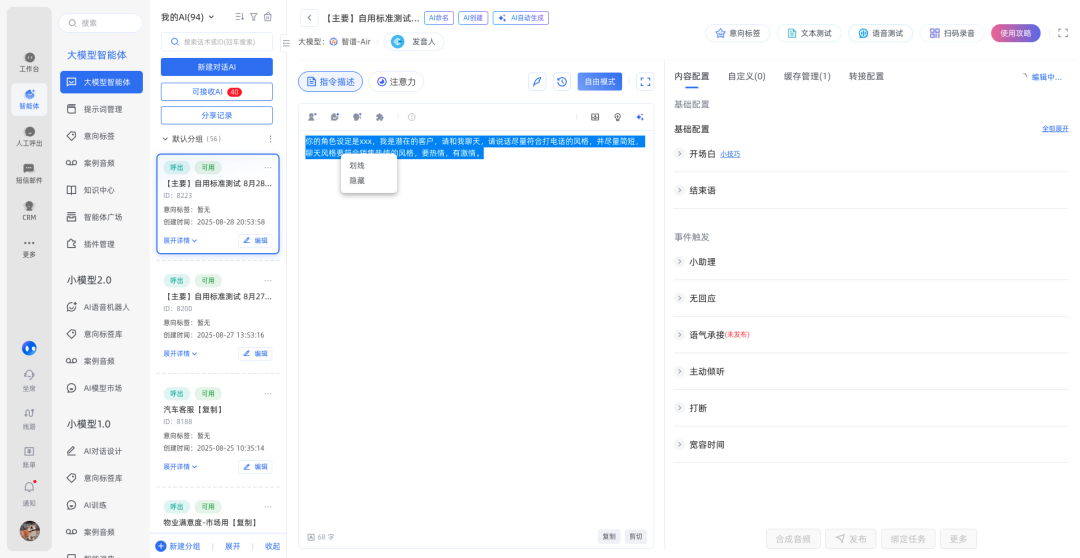Click the back arrow beside the AI title
Image resolution: width=1080 pixels, height=558 pixels.
click(309, 18)
